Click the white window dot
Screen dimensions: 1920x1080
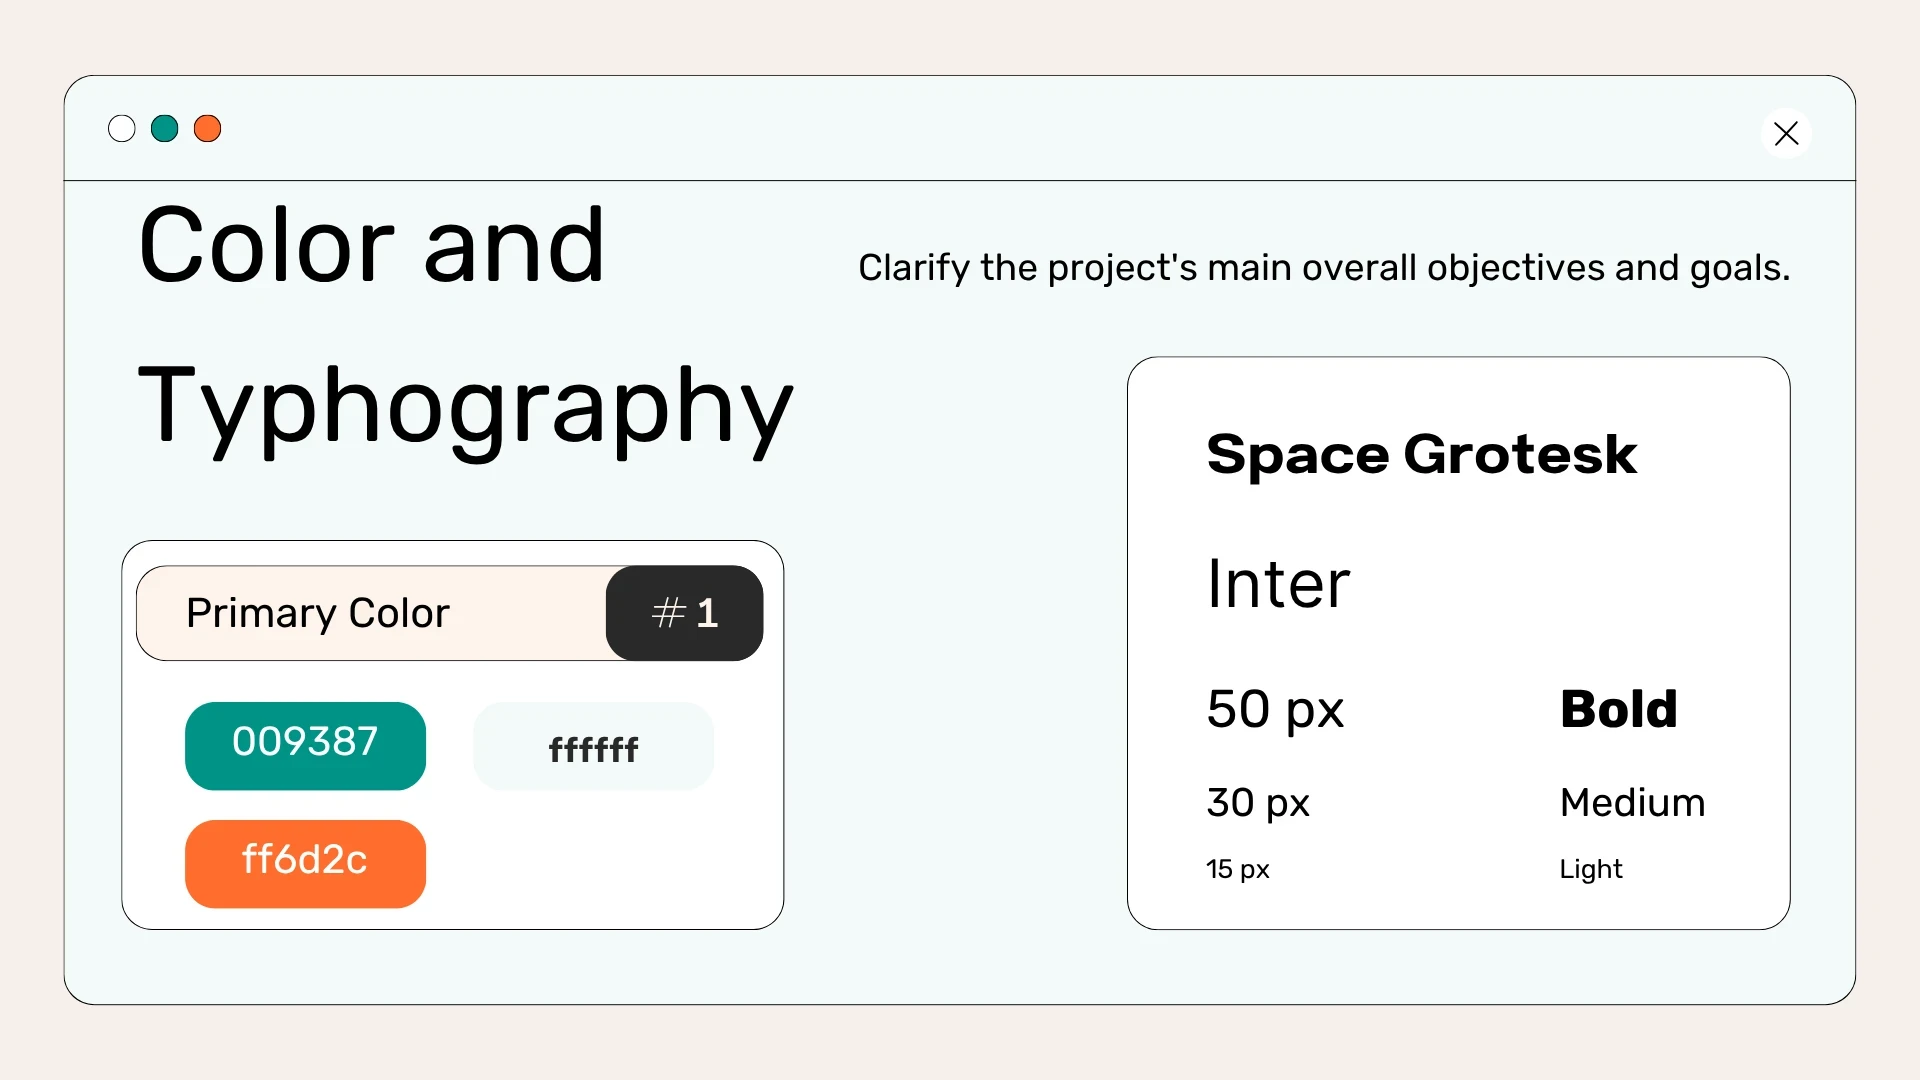tap(122, 129)
